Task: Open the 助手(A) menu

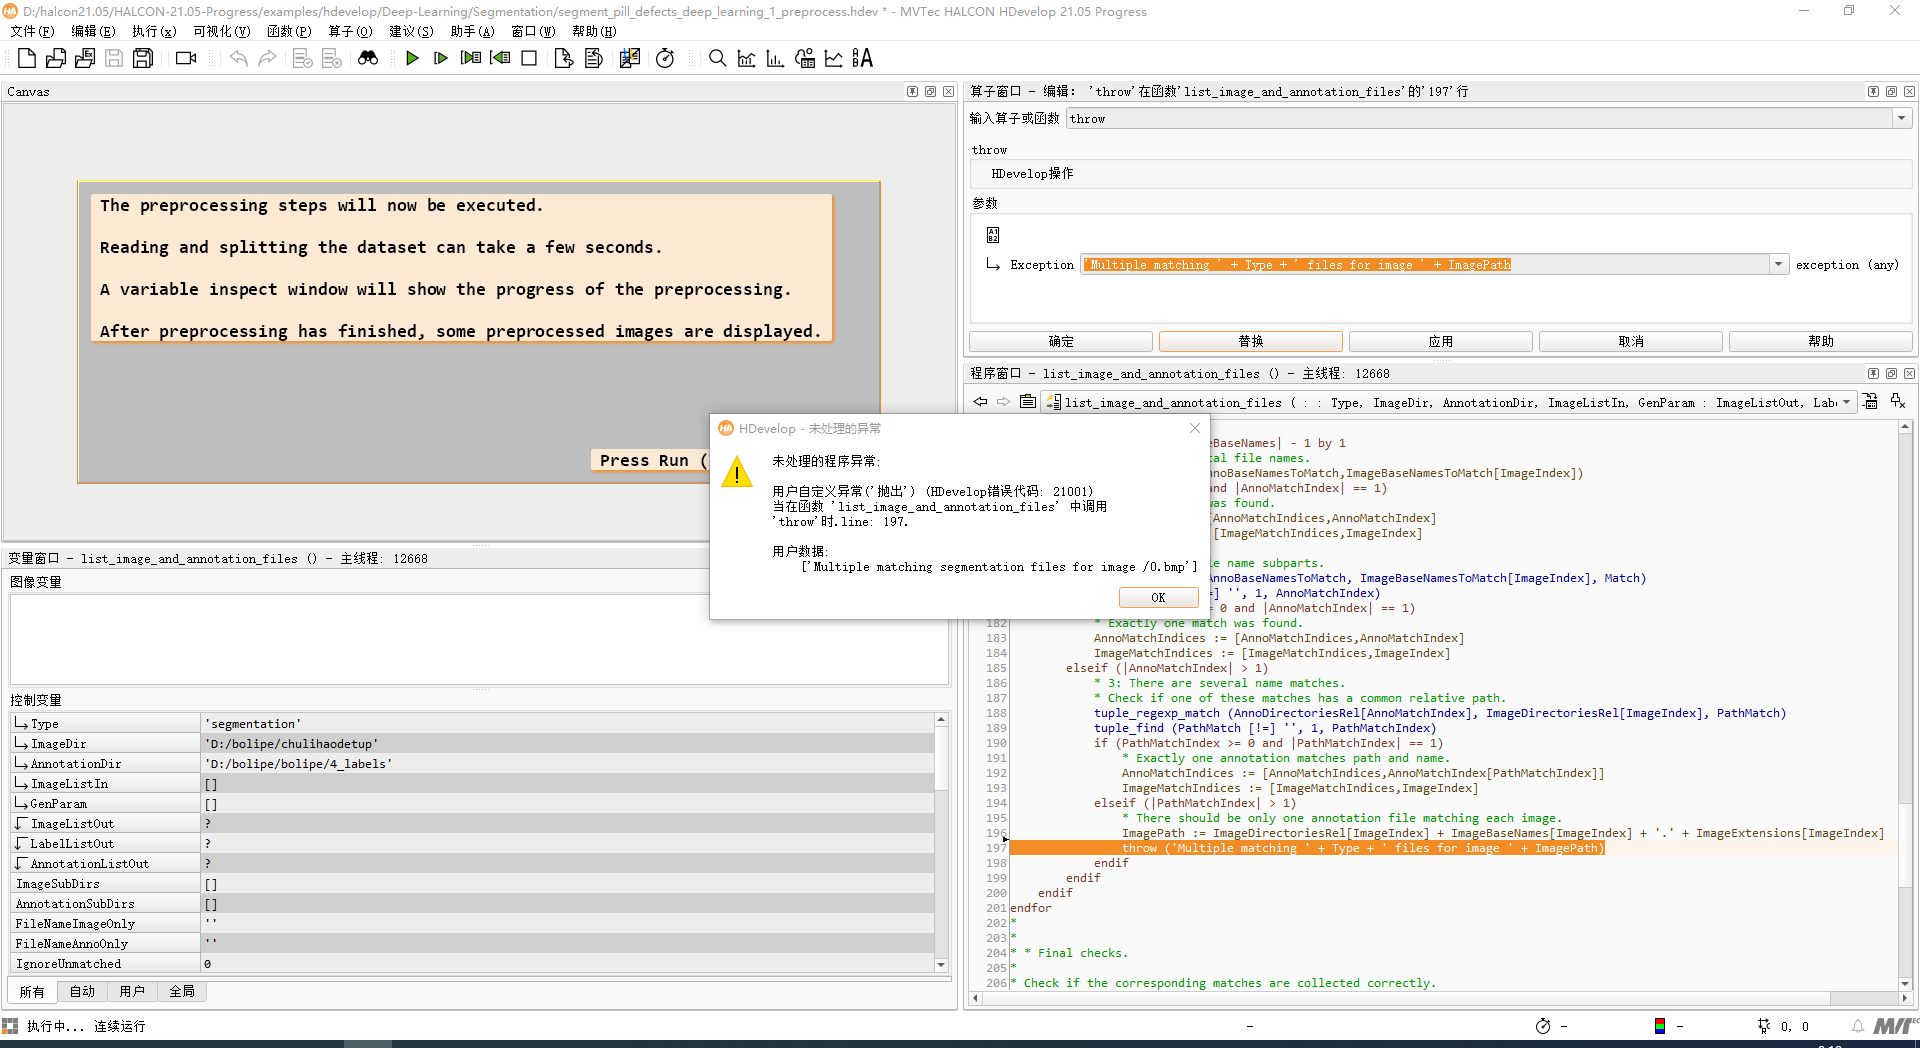Action: [472, 31]
